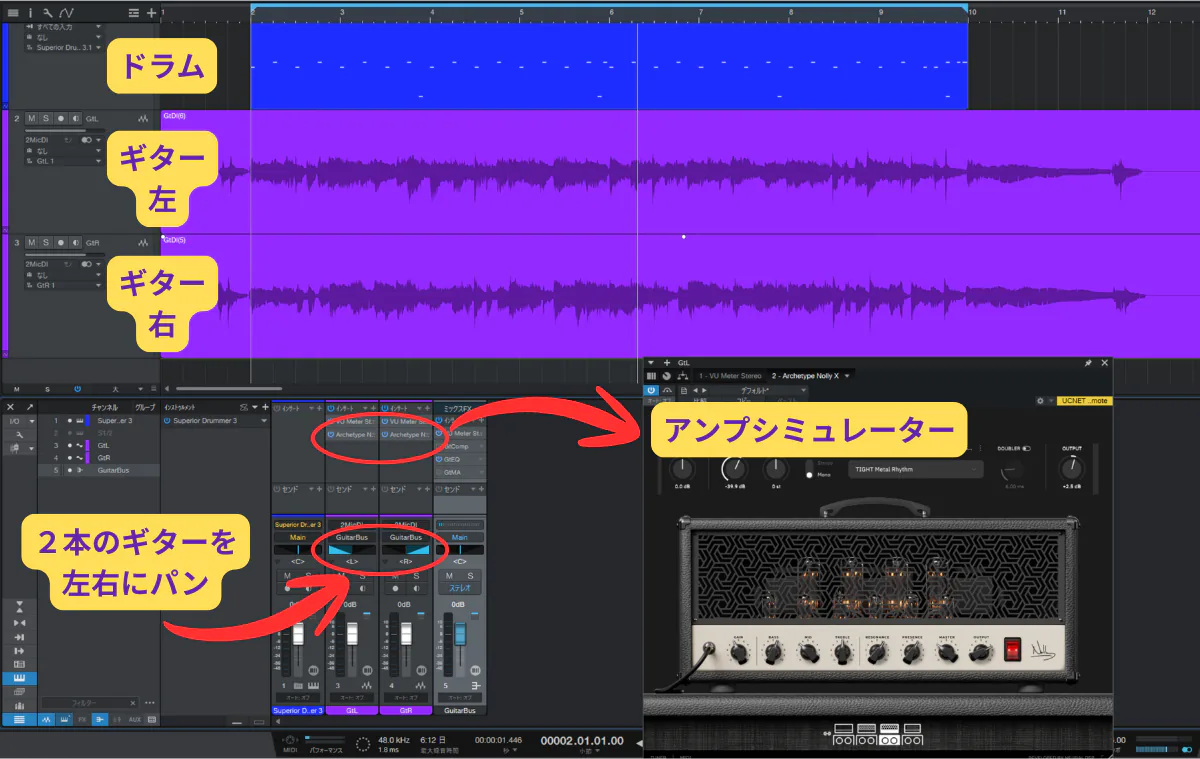This screenshot has height=759, width=1200.
Task: Toggle the amp's red power switch
Action: click(x=1013, y=650)
